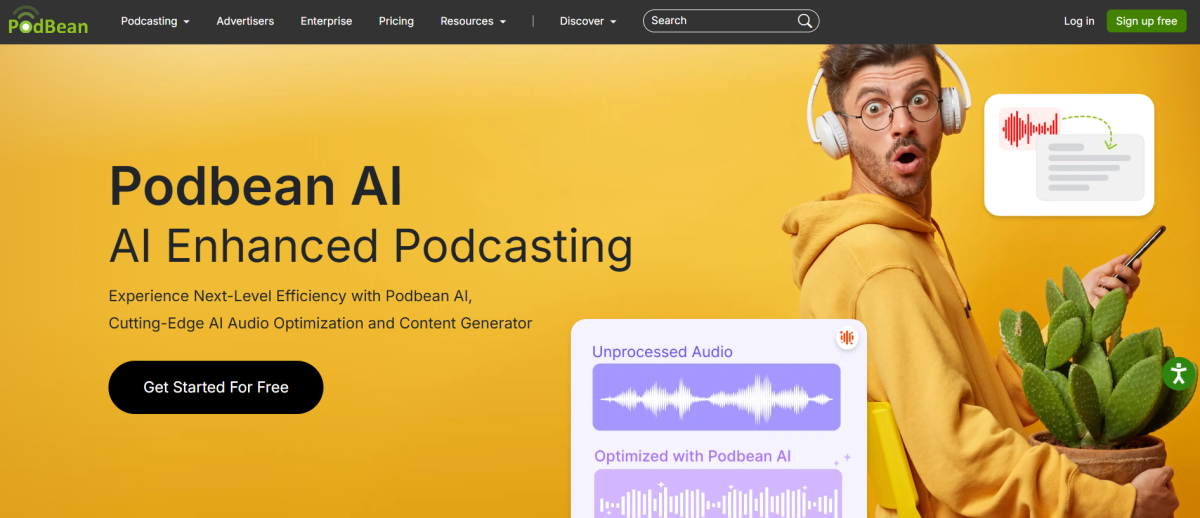Image resolution: width=1200 pixels, height=518 pixels.
Task: Open the accessibility widget icon
Action: pyautogui.click(x=1179, y=374)
